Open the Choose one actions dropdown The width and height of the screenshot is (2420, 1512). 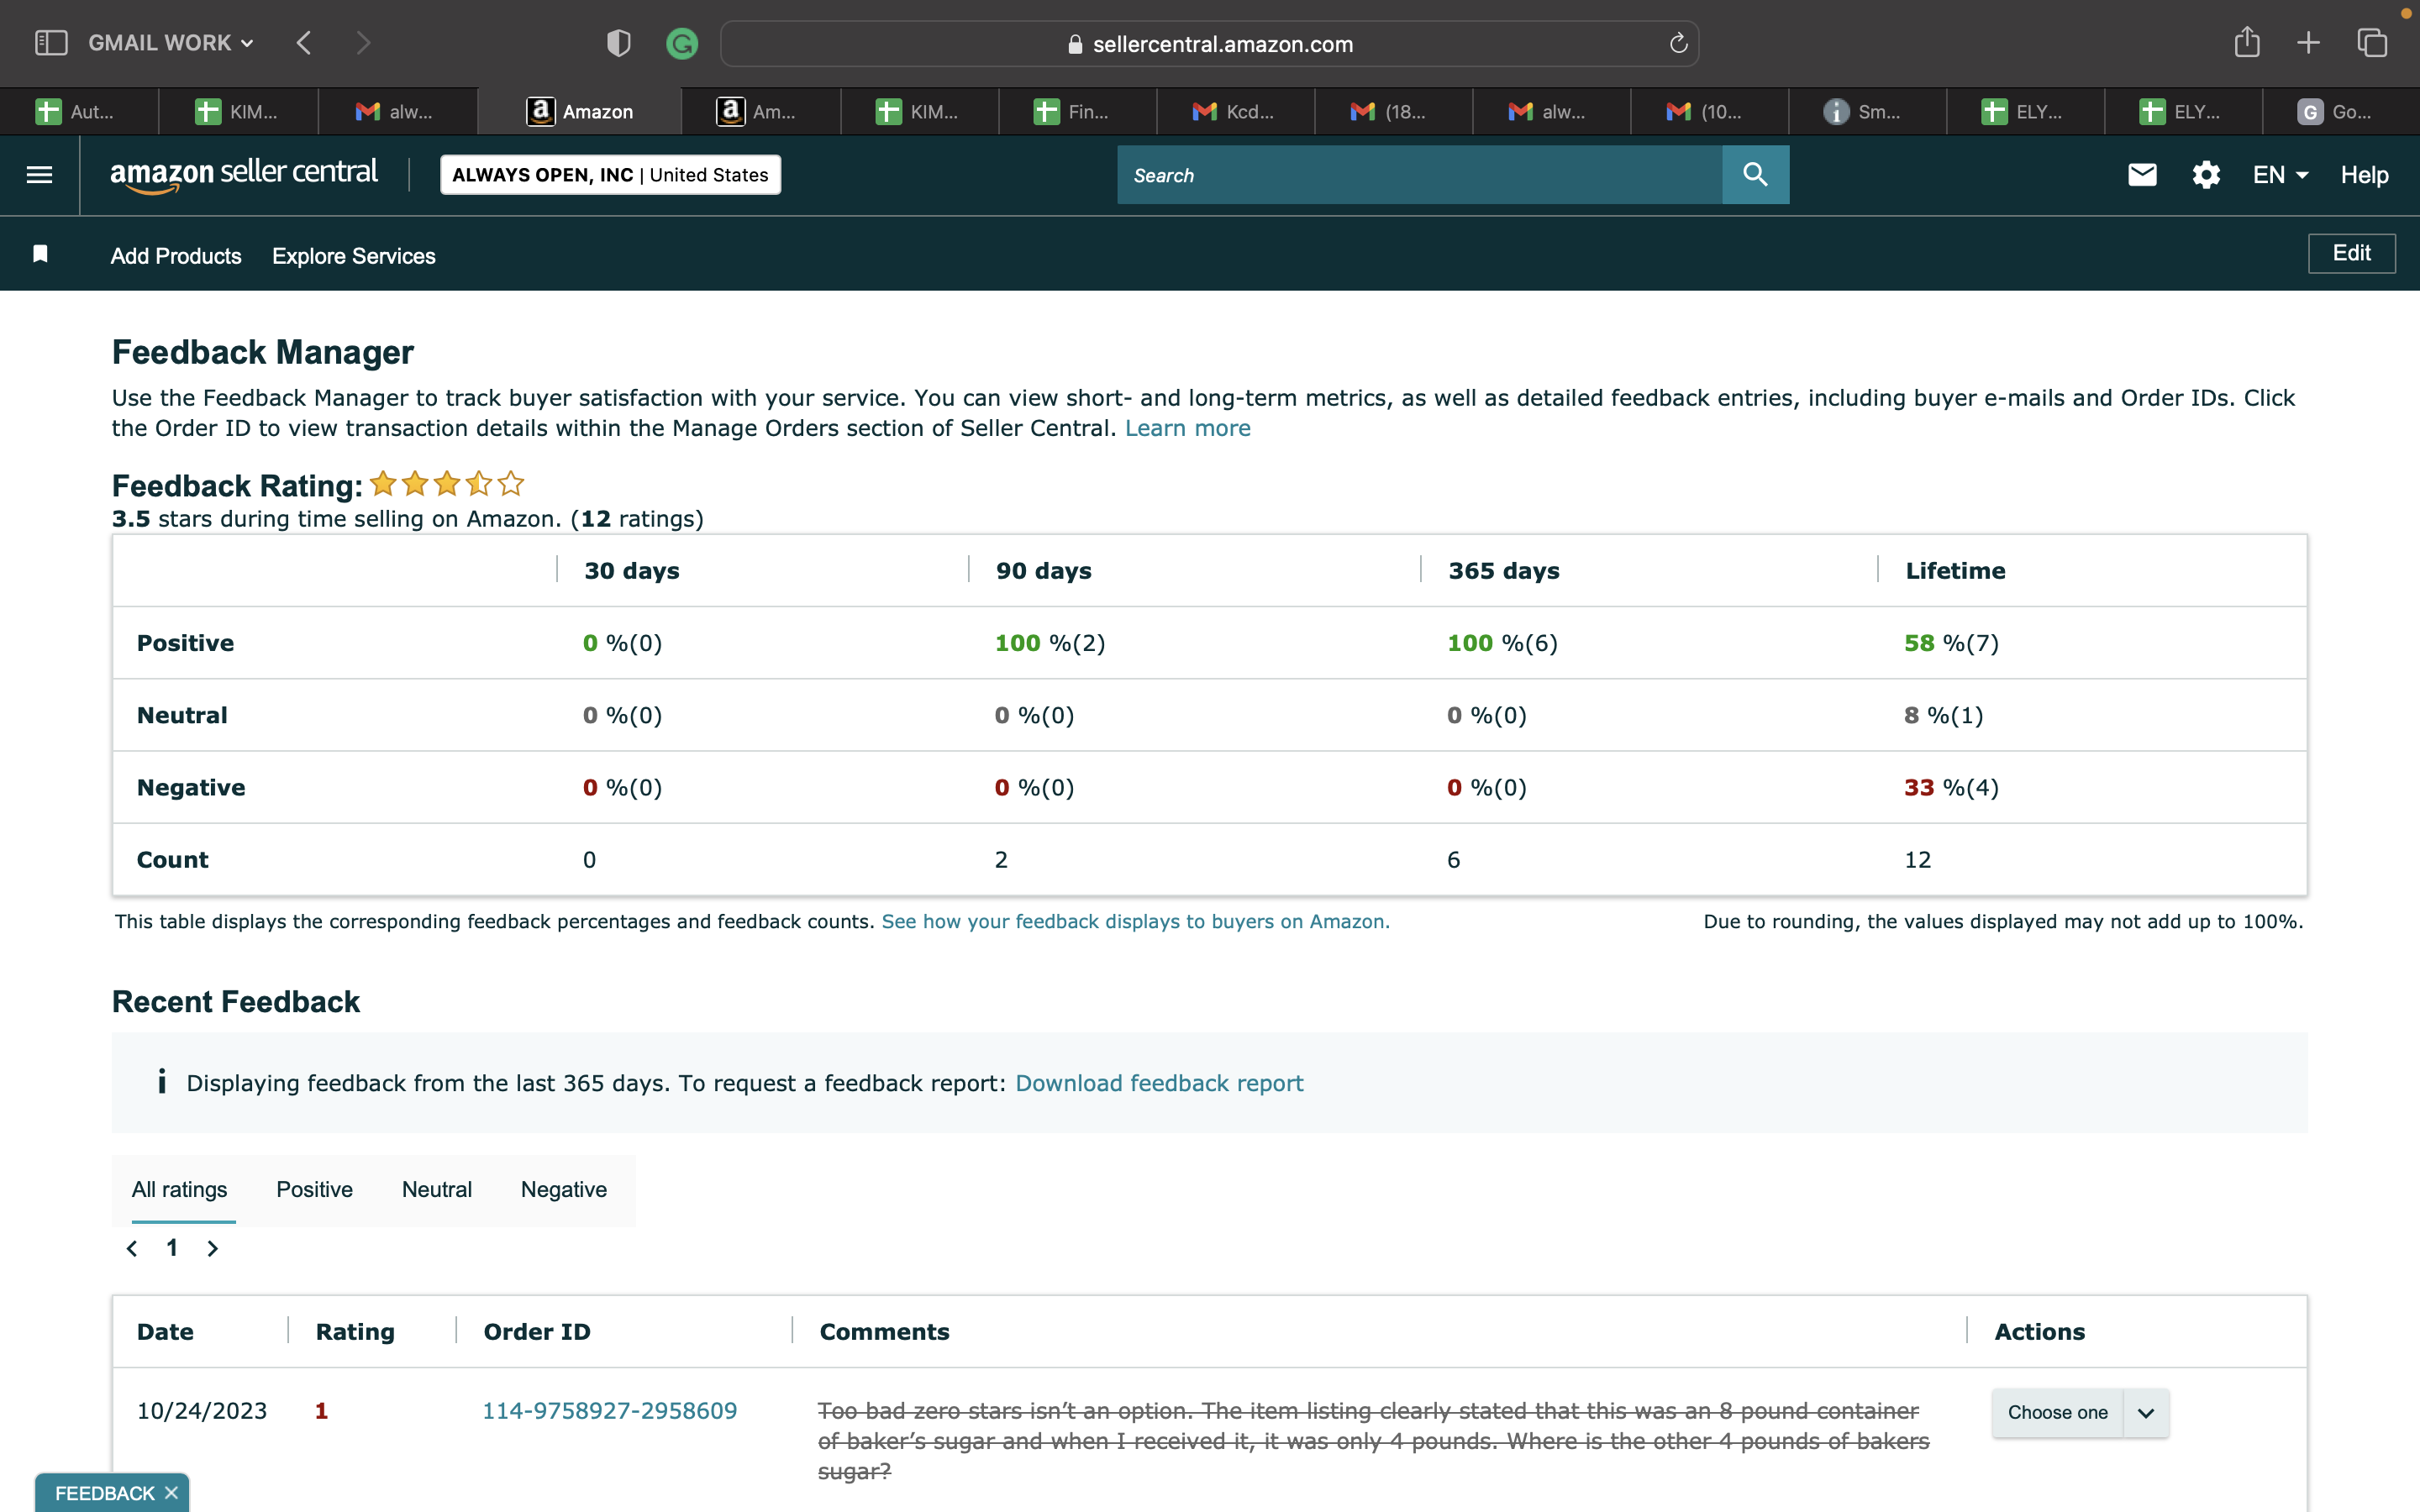coord(2080,1412)
